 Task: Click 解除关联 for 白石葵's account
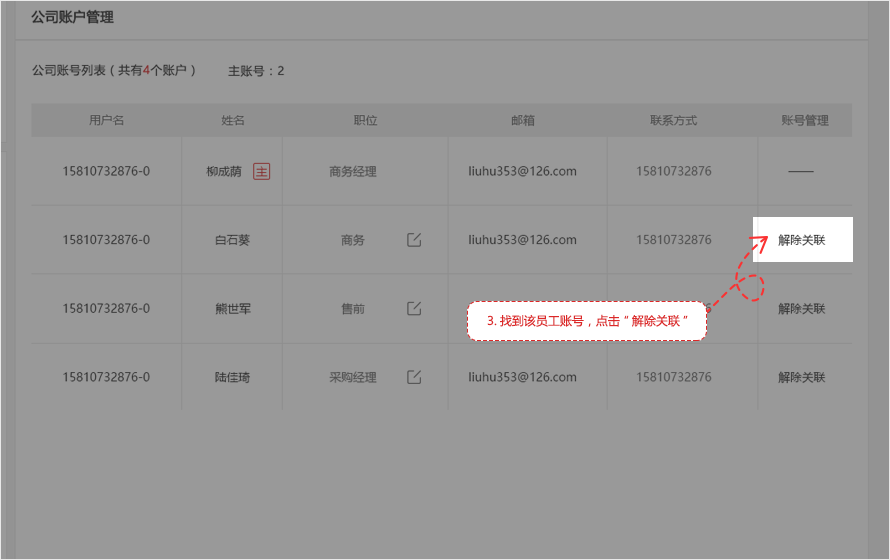[802, 240]
